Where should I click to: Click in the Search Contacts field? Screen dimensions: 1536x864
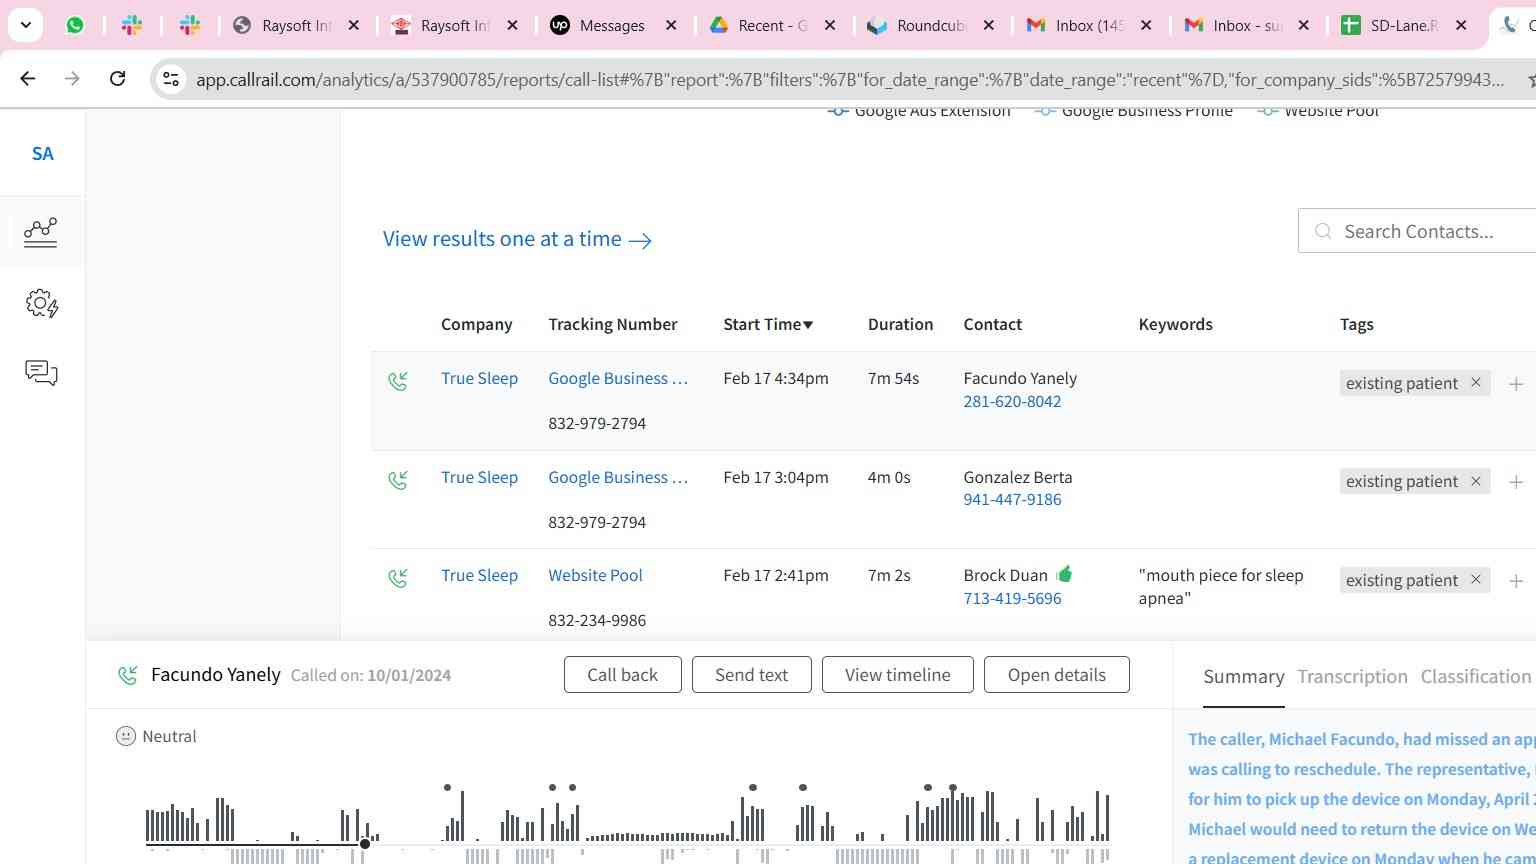coord(1417,231)
